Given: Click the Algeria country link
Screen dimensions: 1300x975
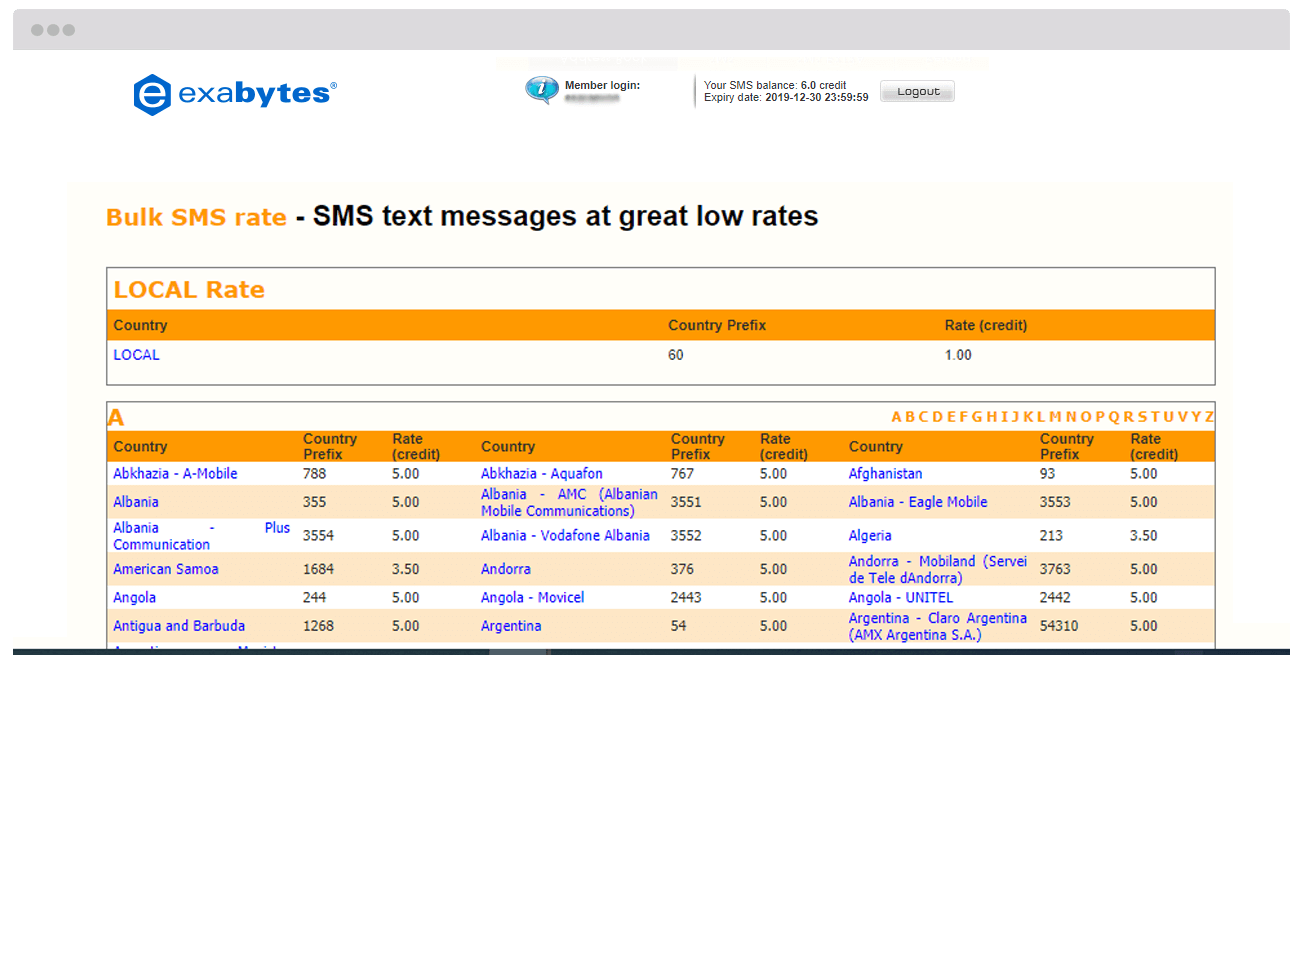Looking at the screenshot, I should coord(869,535).
